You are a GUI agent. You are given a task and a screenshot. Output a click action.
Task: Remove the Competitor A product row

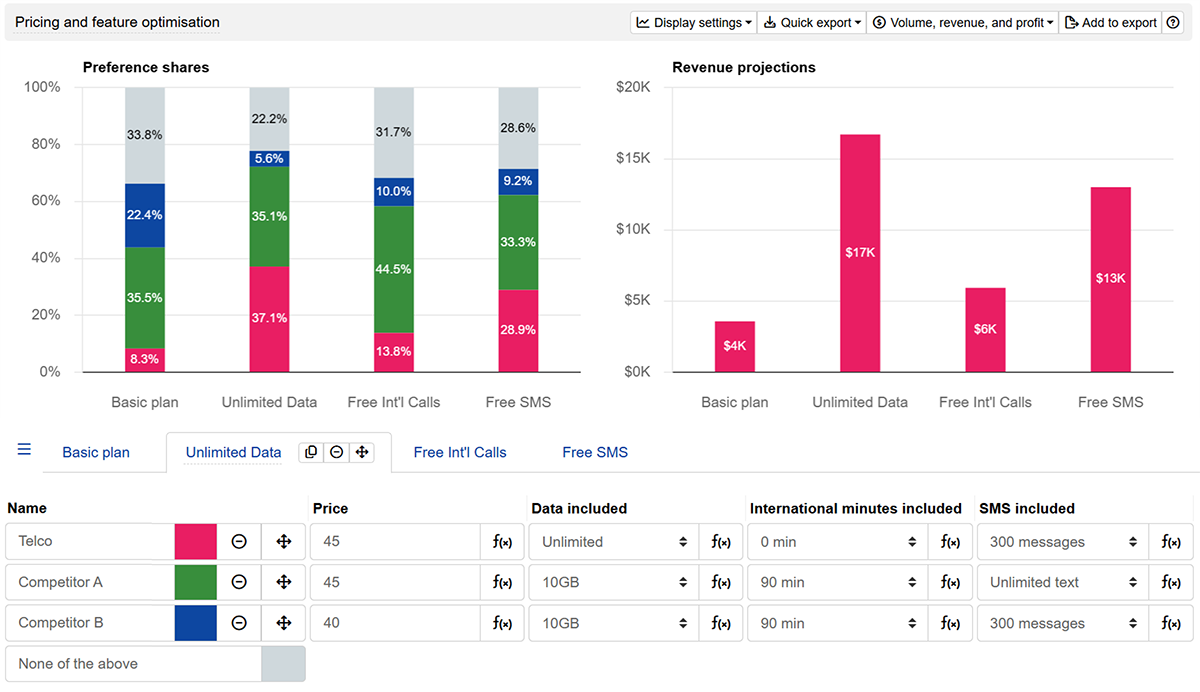tap(239, 582)
